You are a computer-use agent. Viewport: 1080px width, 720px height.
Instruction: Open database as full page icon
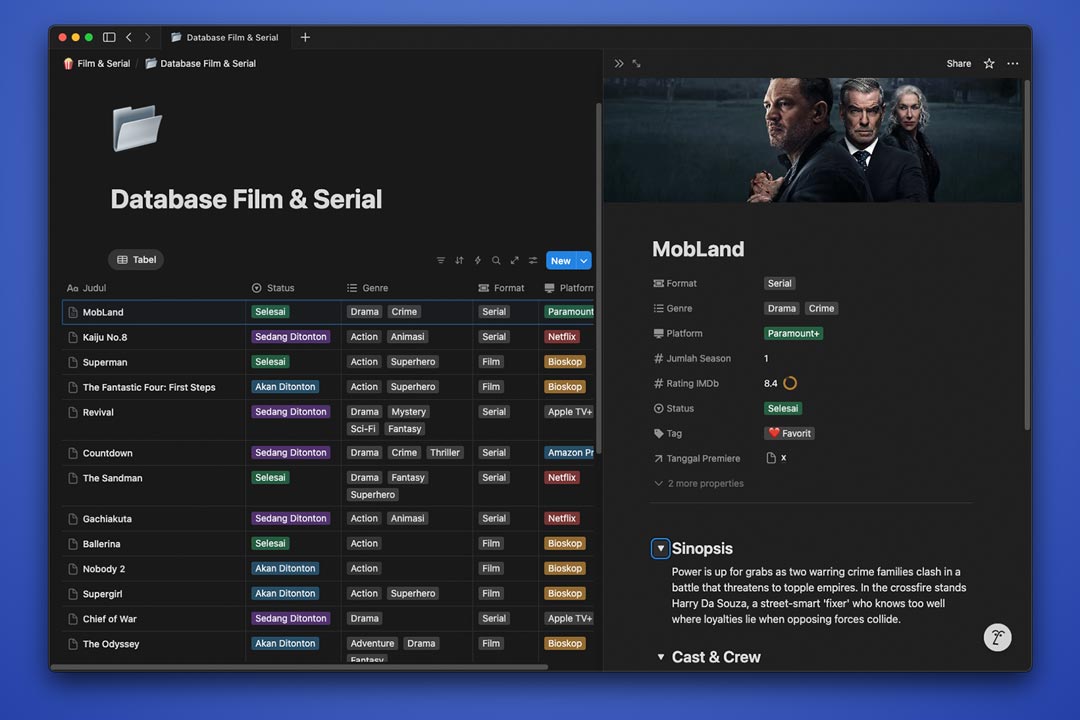point(515,260)
